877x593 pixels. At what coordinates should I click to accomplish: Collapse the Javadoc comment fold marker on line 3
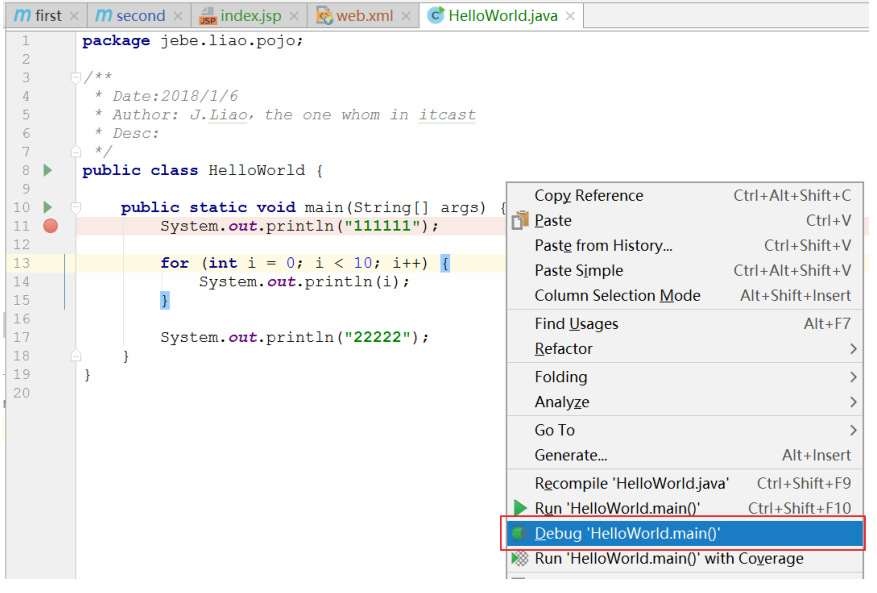(x=76, y=78)
